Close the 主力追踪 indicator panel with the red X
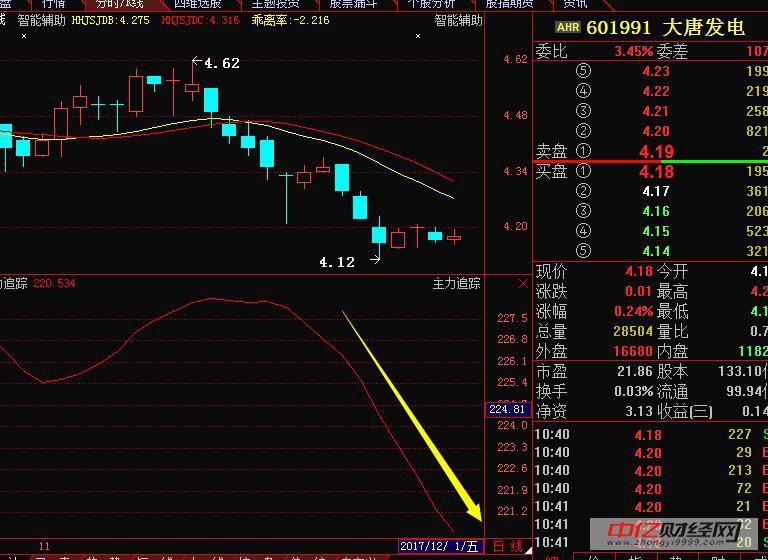The width and height of the screenshot is (768, 560). (x=524, y=284)
